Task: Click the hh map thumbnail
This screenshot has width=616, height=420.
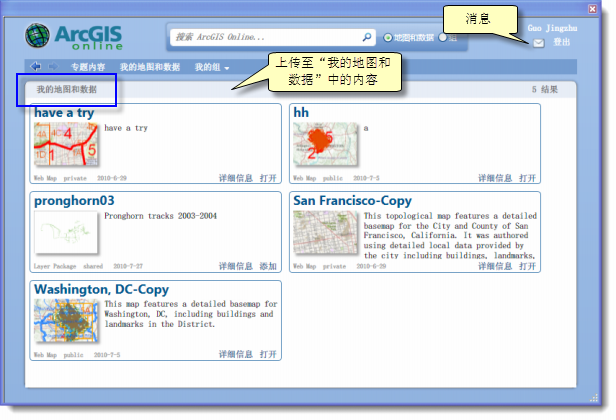Action: [326, 144]
